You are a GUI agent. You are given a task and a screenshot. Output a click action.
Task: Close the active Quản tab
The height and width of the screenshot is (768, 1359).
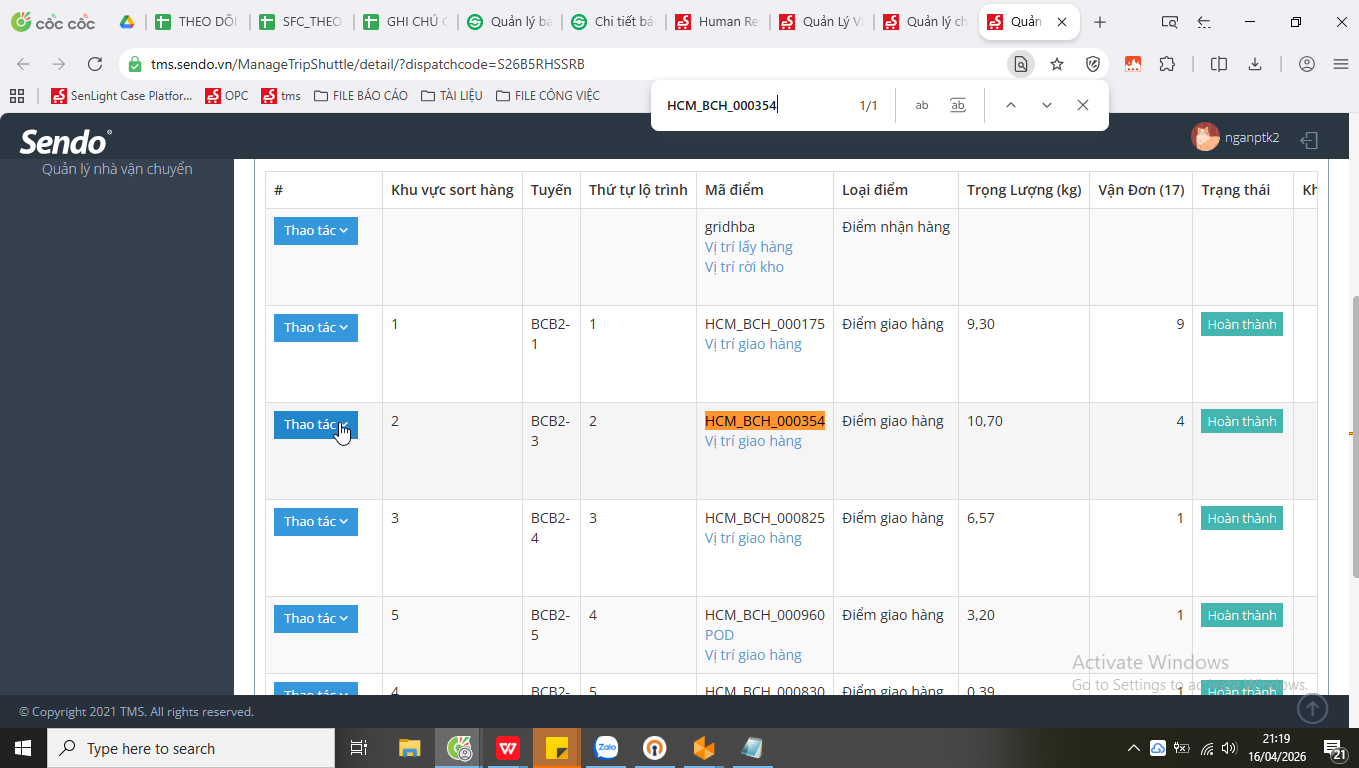tap(1062, 22)
